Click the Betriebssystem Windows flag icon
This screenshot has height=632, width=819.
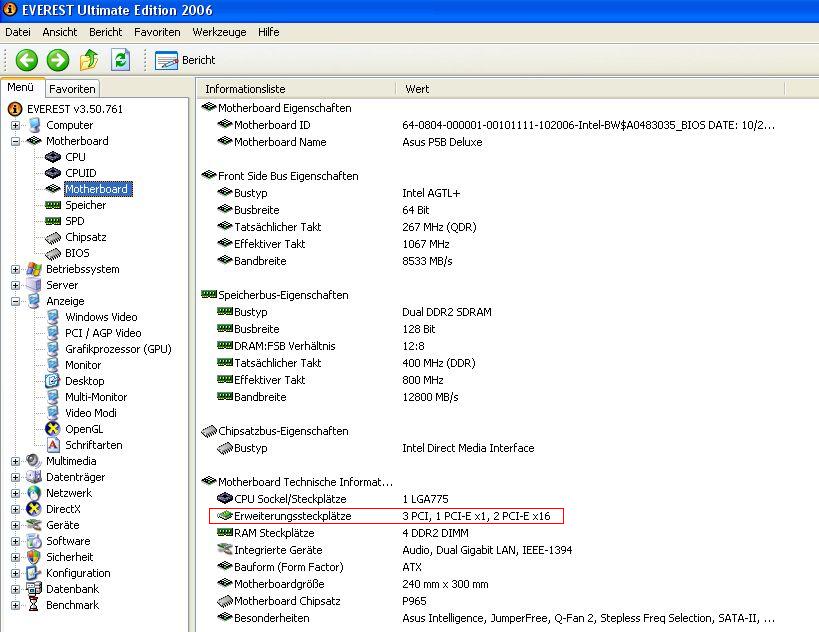tap(34, 269)
